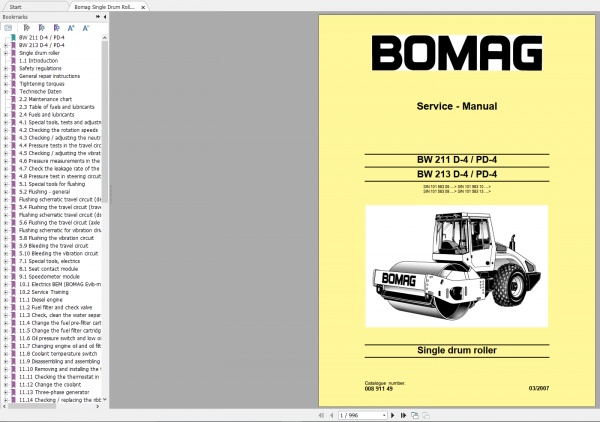Go to the previous page
This screenshot has height=422, width=600.
pos(331,415)
